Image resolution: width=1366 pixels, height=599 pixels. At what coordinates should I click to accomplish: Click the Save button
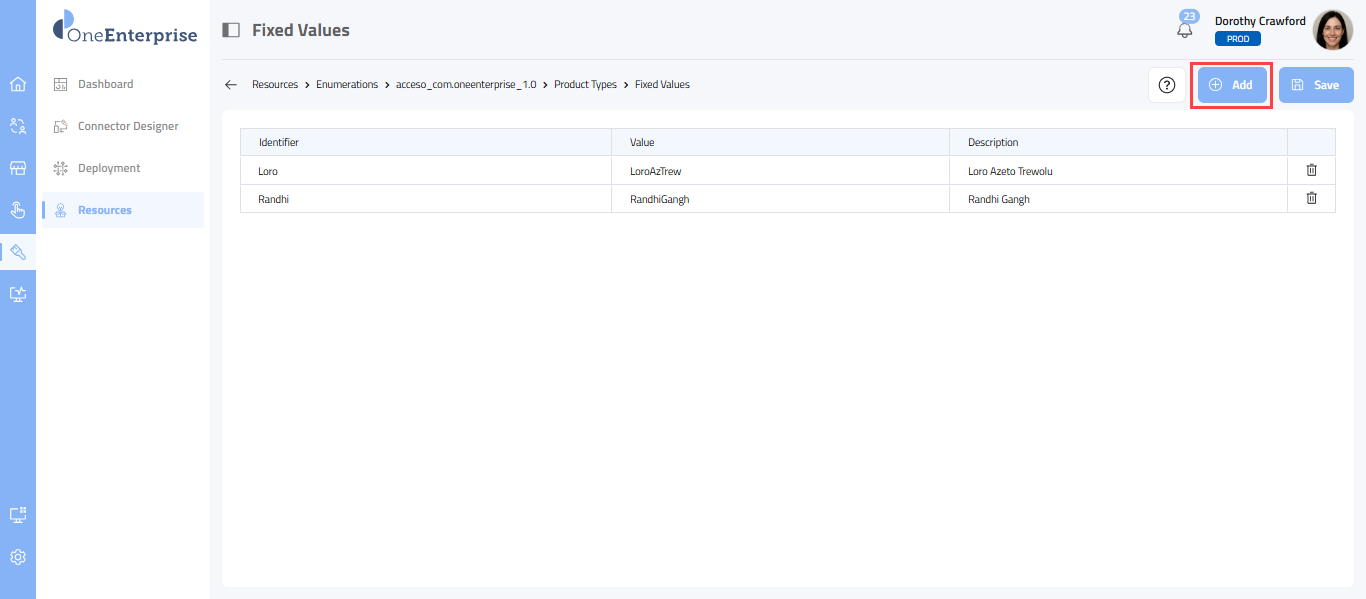pos(1315,85)
